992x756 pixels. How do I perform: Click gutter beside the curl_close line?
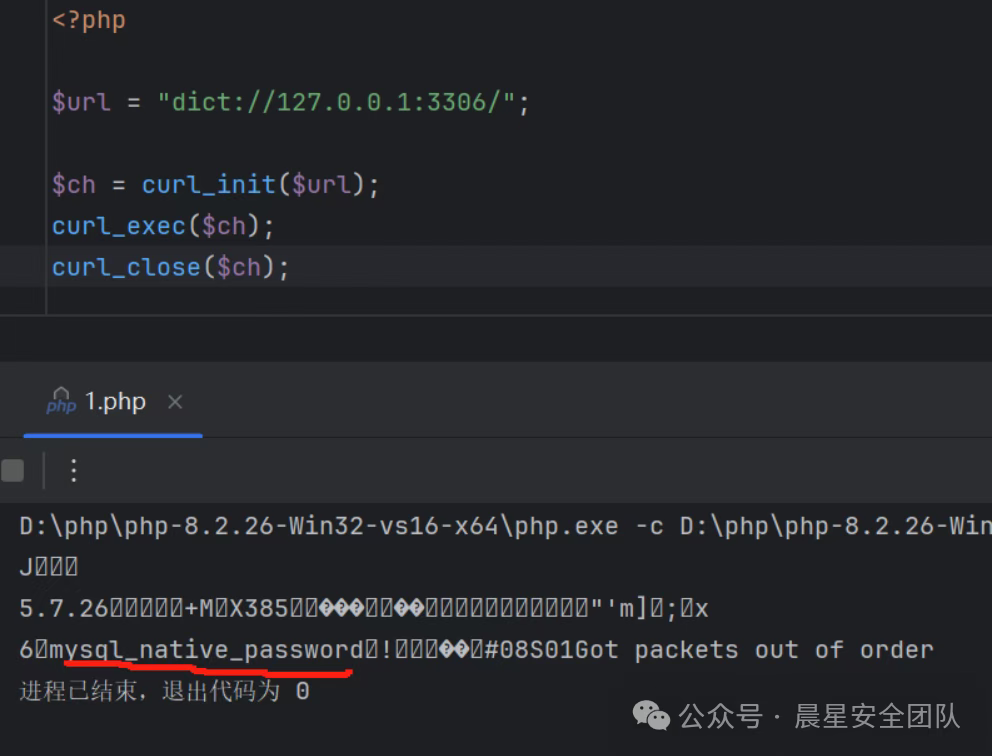click(22, 267)
